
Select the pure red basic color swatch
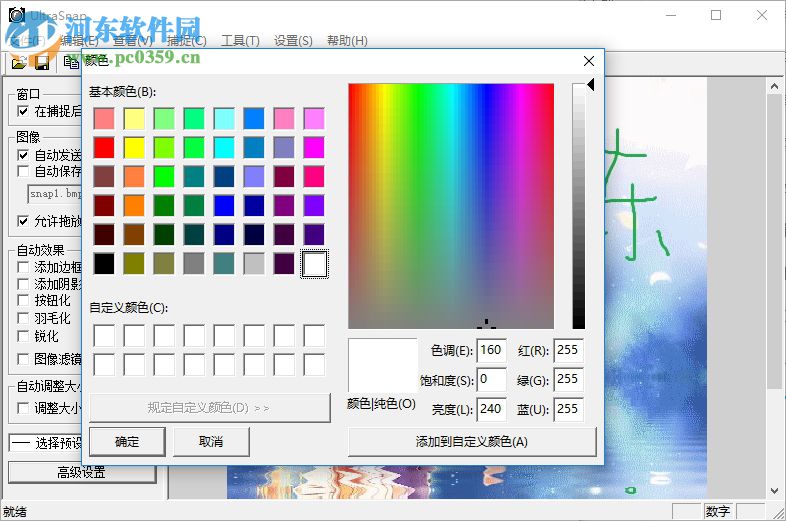point(104,147)
